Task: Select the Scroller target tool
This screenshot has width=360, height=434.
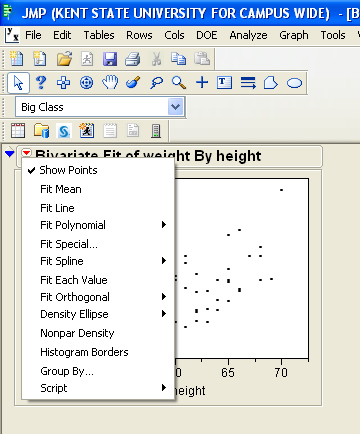Action: click(86, 82)
